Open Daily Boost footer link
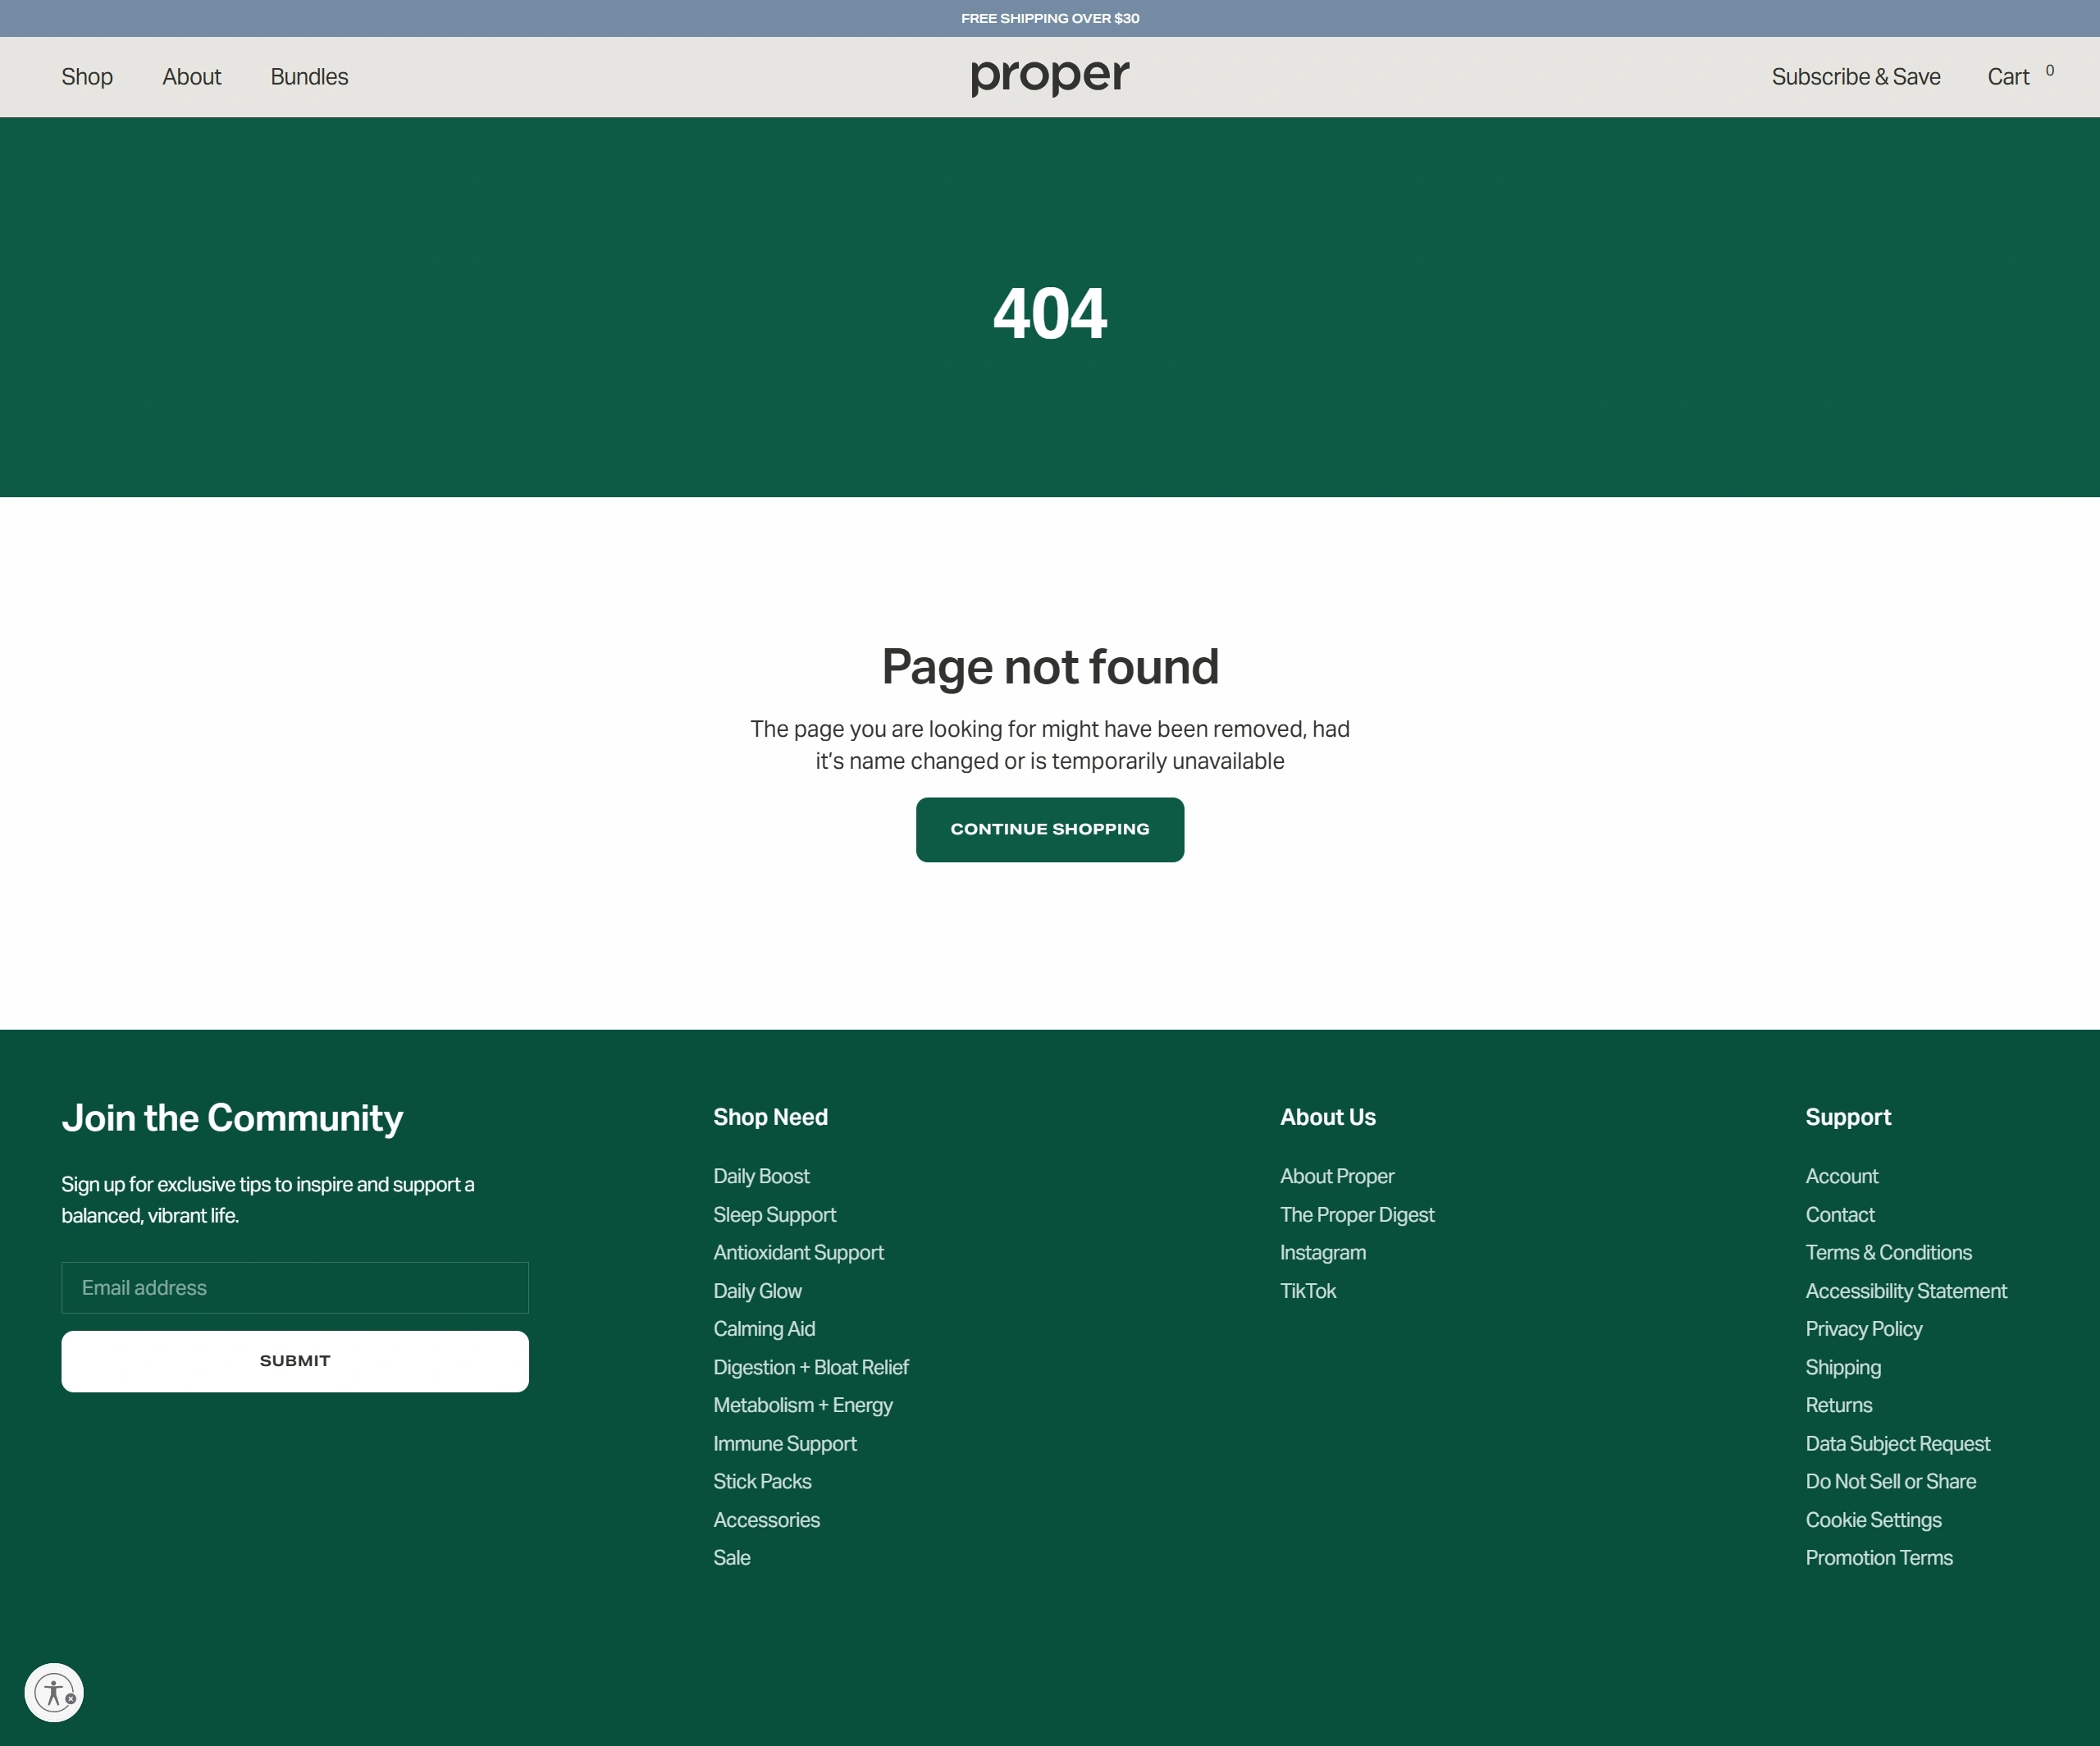Image resolution: width=2100 pixels, height=1746 pixels. [761, 1176]
